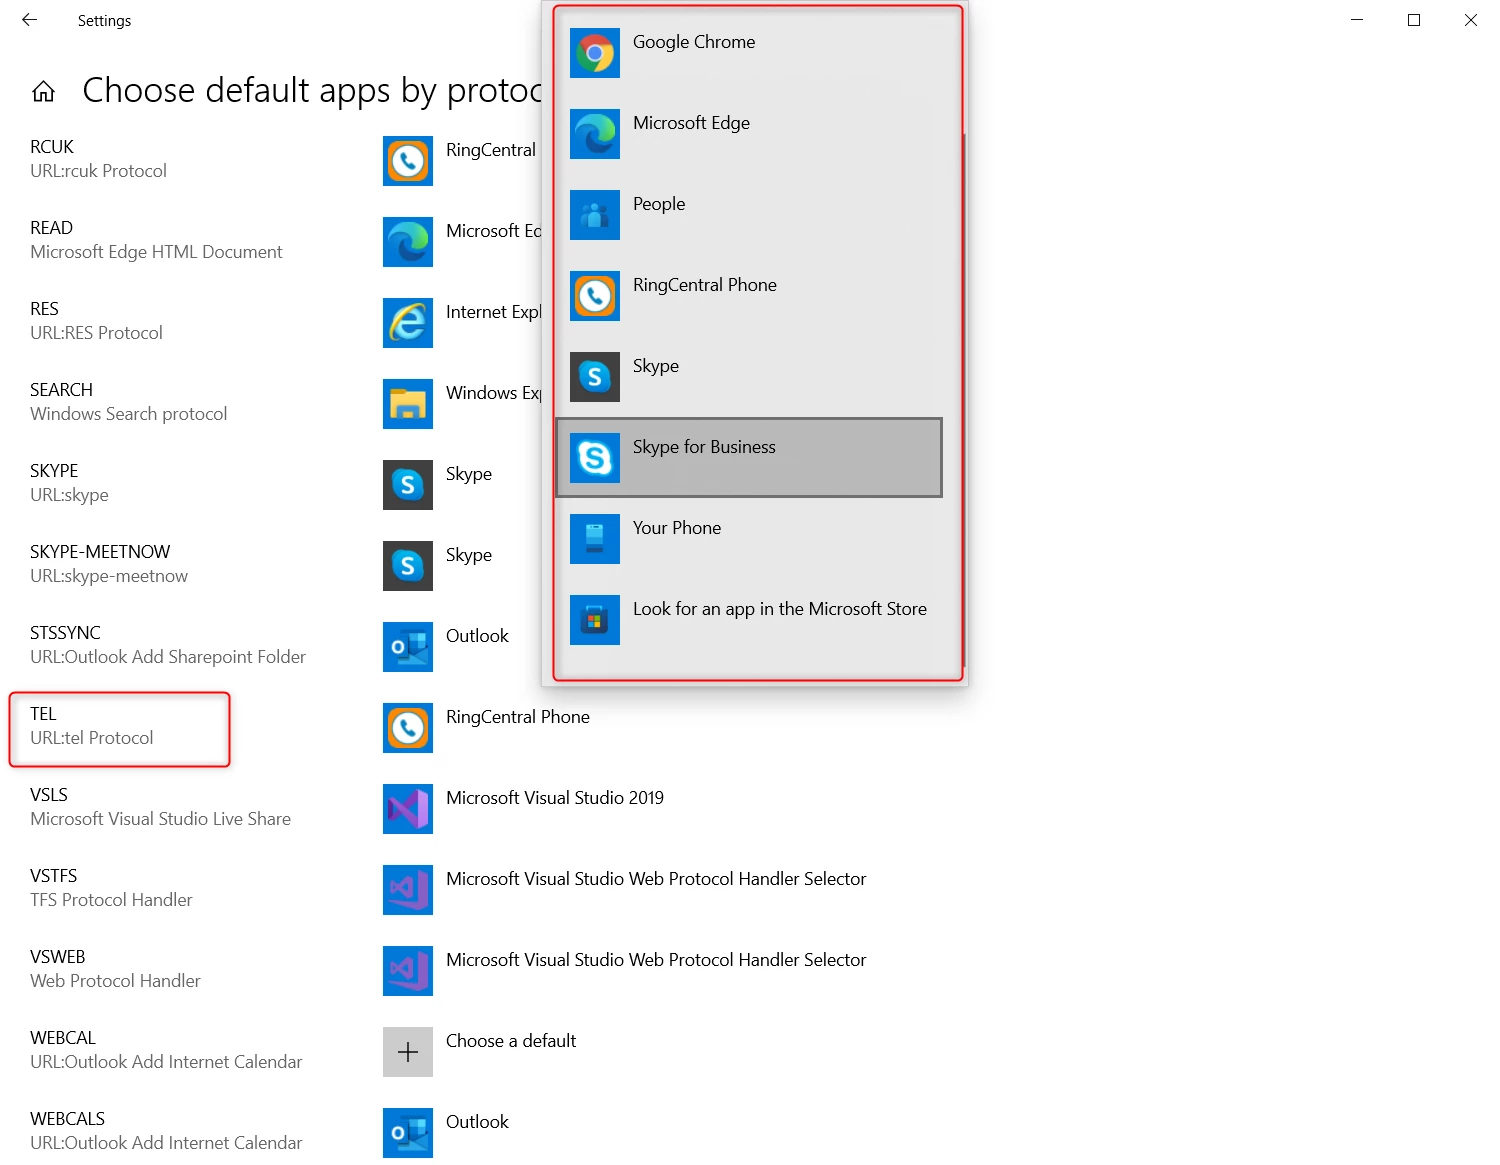Screen dimensions: 1500x1165
Task: Pick Skype for Business in the popup
Action: coord(749,458)
